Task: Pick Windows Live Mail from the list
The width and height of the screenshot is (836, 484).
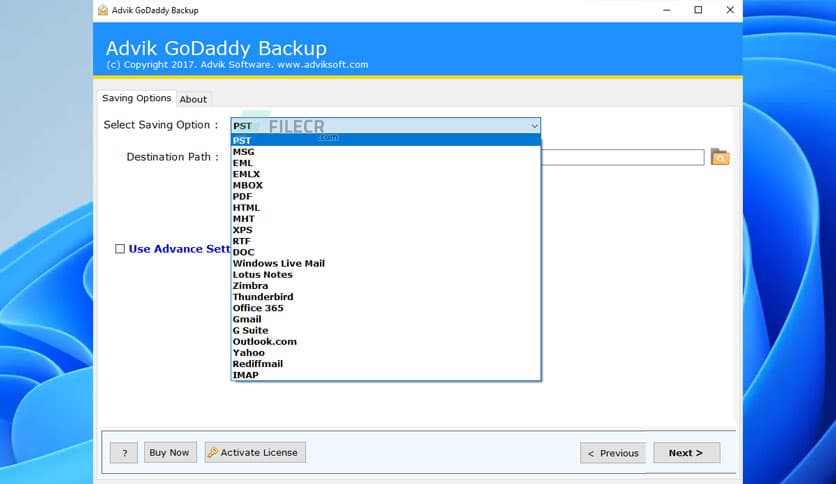Action: [x=386, y=264]
